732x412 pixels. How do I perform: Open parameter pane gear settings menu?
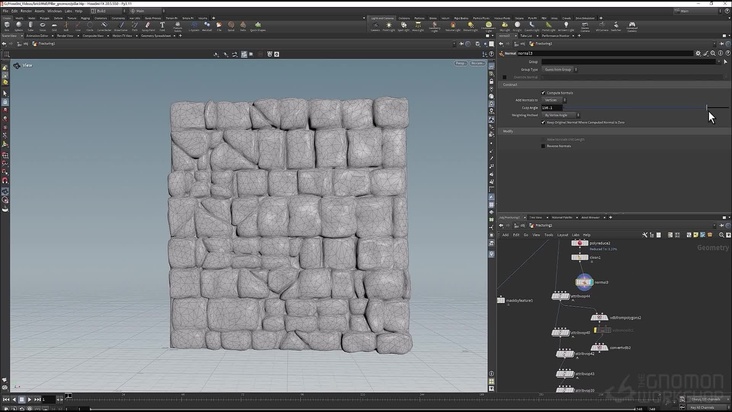698,53
